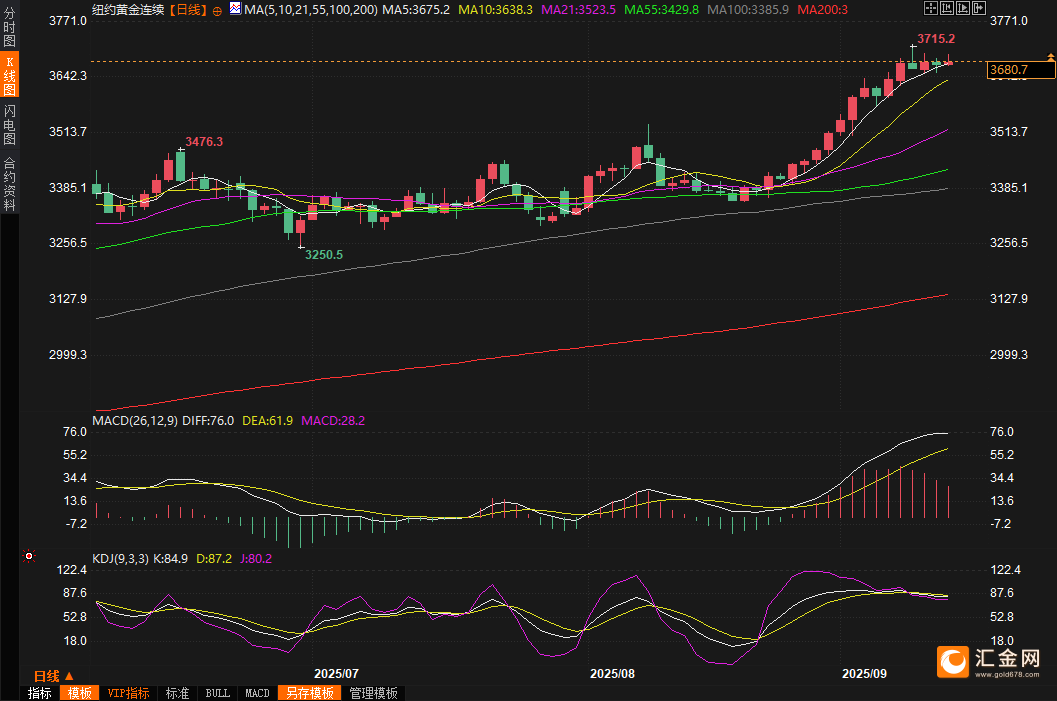
Task: Click the orange arrow on the price tag
Action: (x=1050, y=58)
